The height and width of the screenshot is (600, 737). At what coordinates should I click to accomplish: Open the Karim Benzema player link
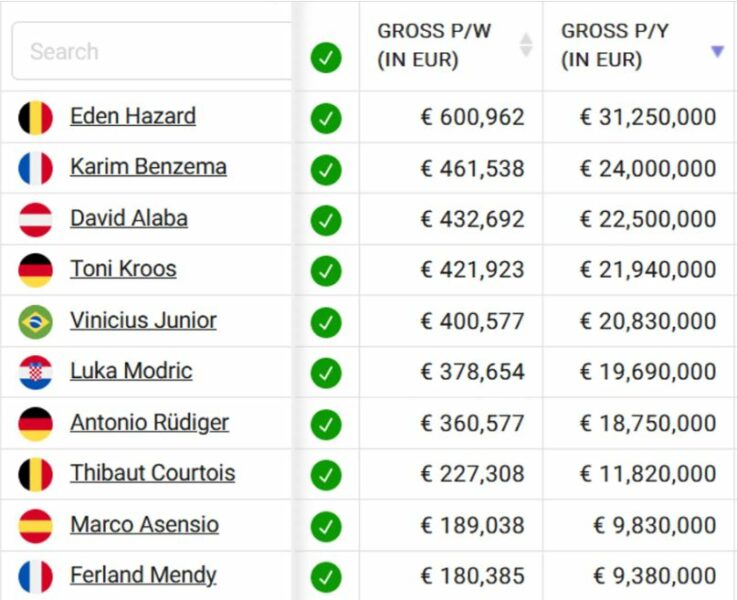pyautogui.click(x=148, y=167)
